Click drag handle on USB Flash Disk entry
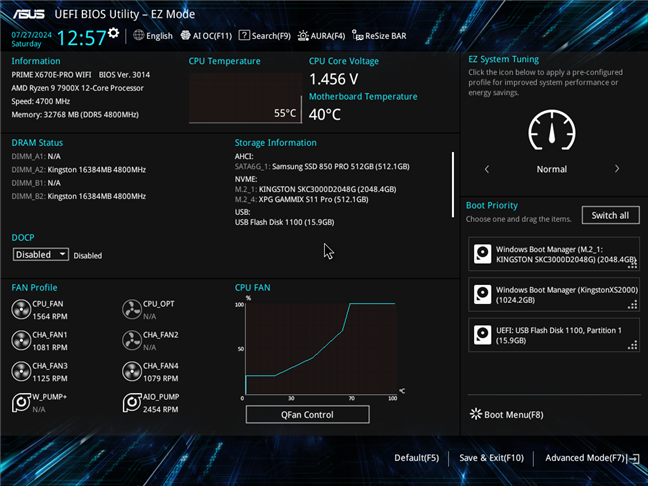648x486 pixels. click(x=632, y=346)
